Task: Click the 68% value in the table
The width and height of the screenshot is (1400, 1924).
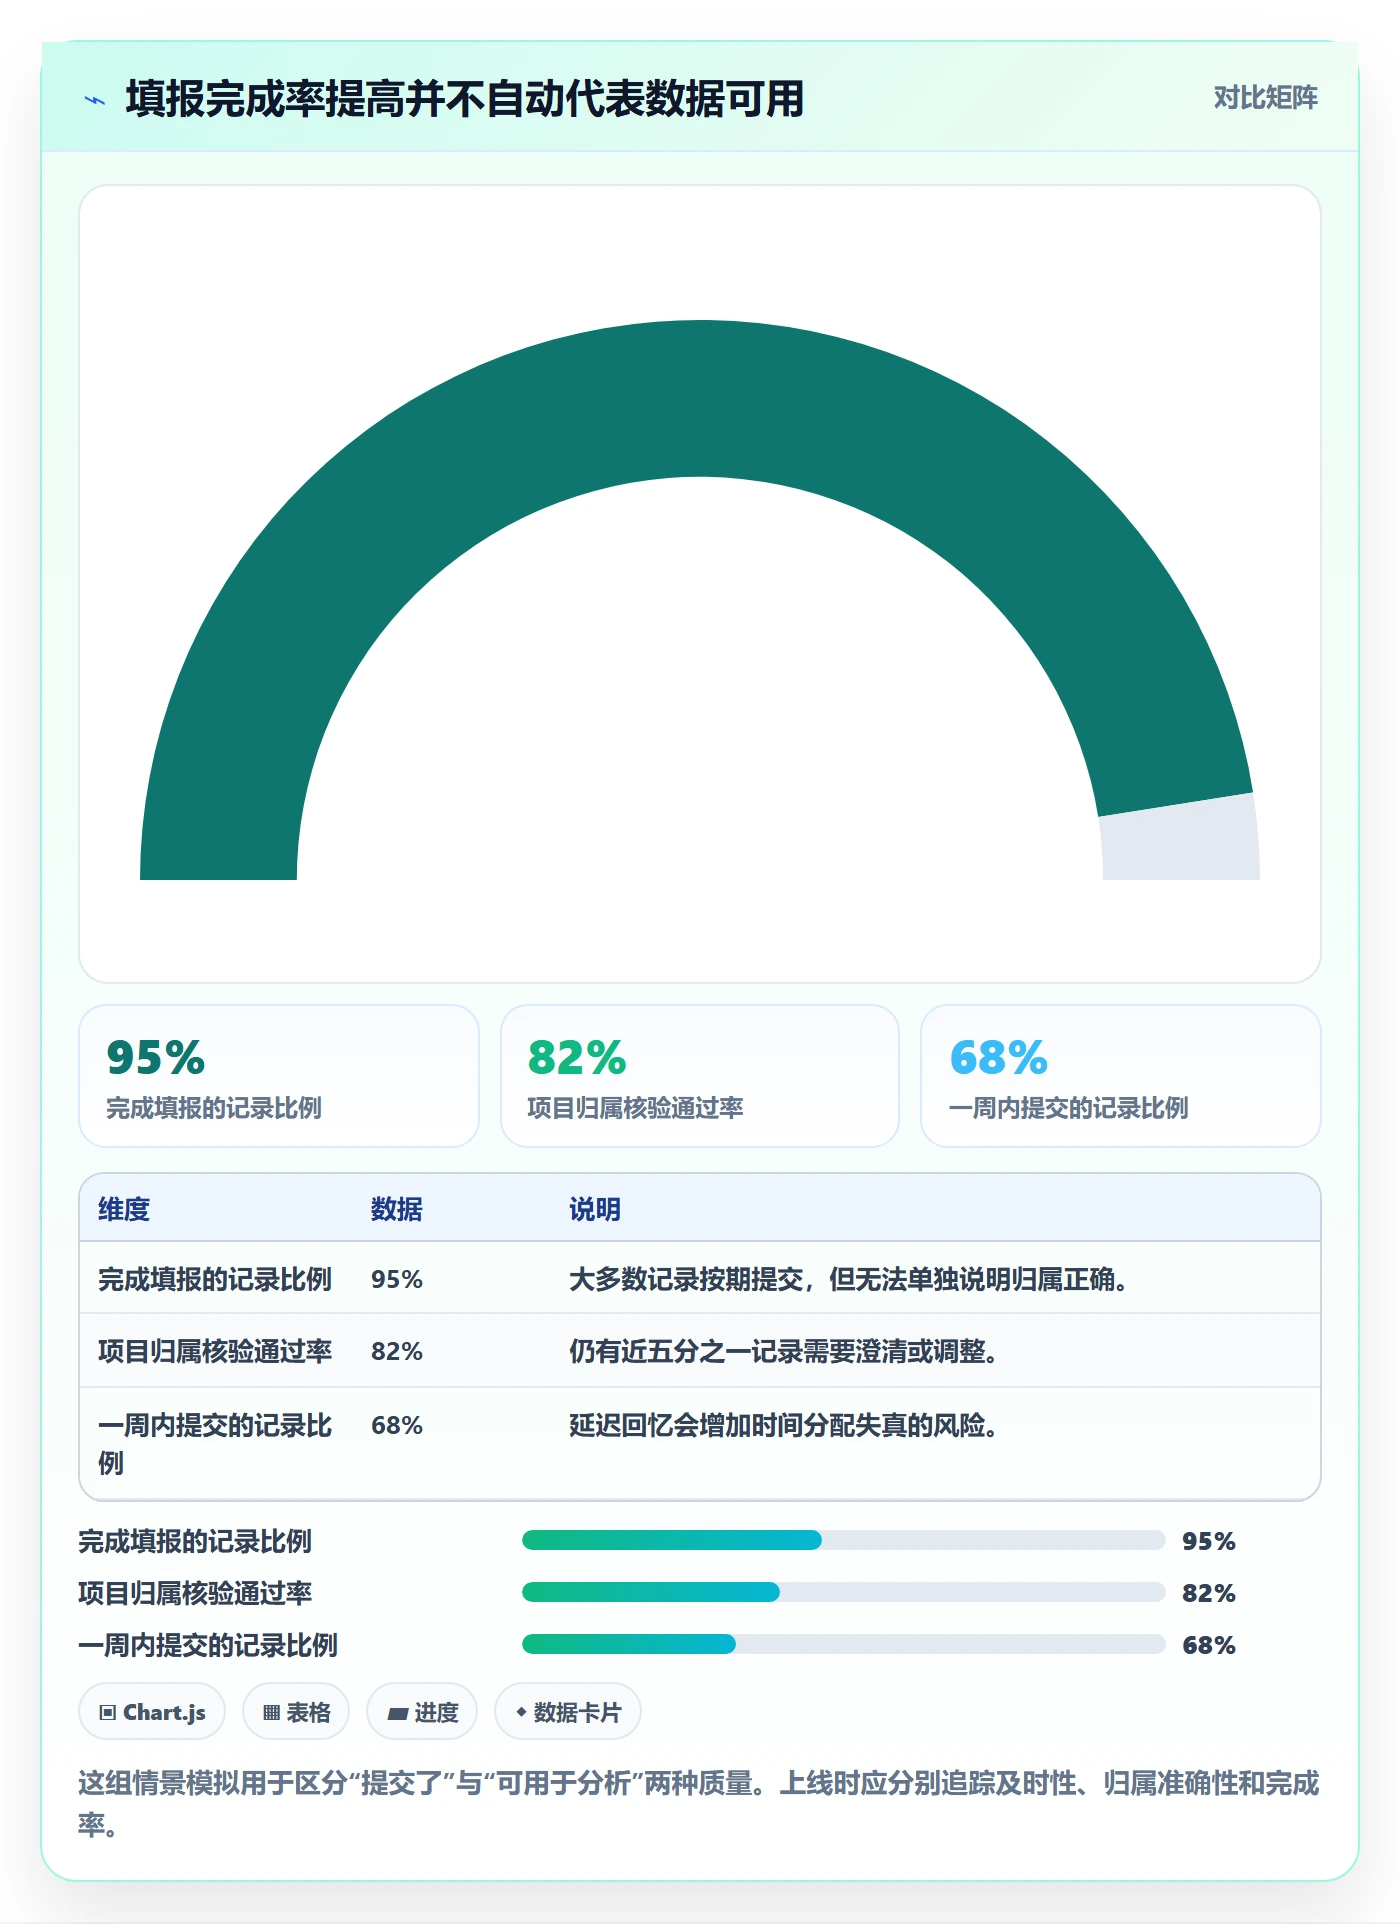Action: click(397, 1425)
